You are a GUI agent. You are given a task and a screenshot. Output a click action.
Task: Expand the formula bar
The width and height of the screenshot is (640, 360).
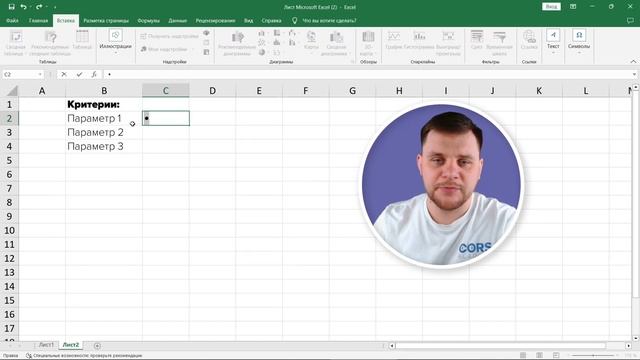(x=634, y=74)
